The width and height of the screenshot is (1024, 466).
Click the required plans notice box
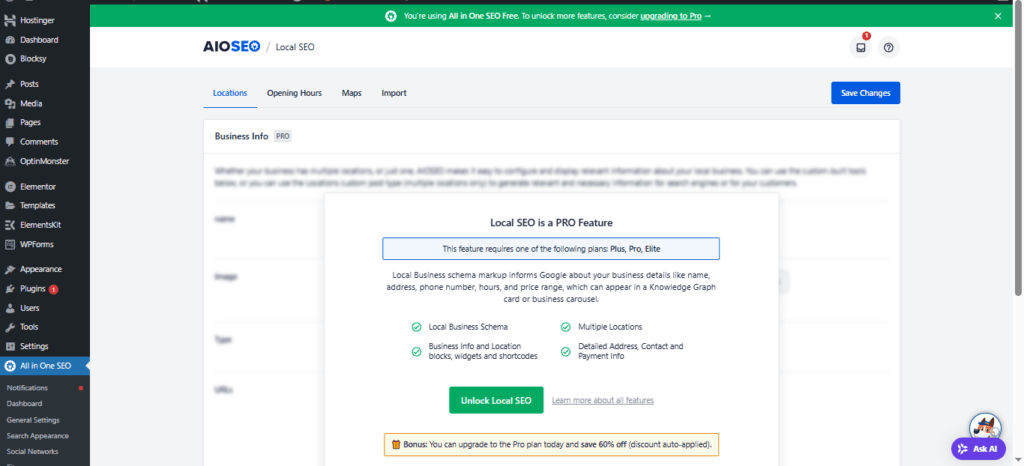click(x=551, y=249)
